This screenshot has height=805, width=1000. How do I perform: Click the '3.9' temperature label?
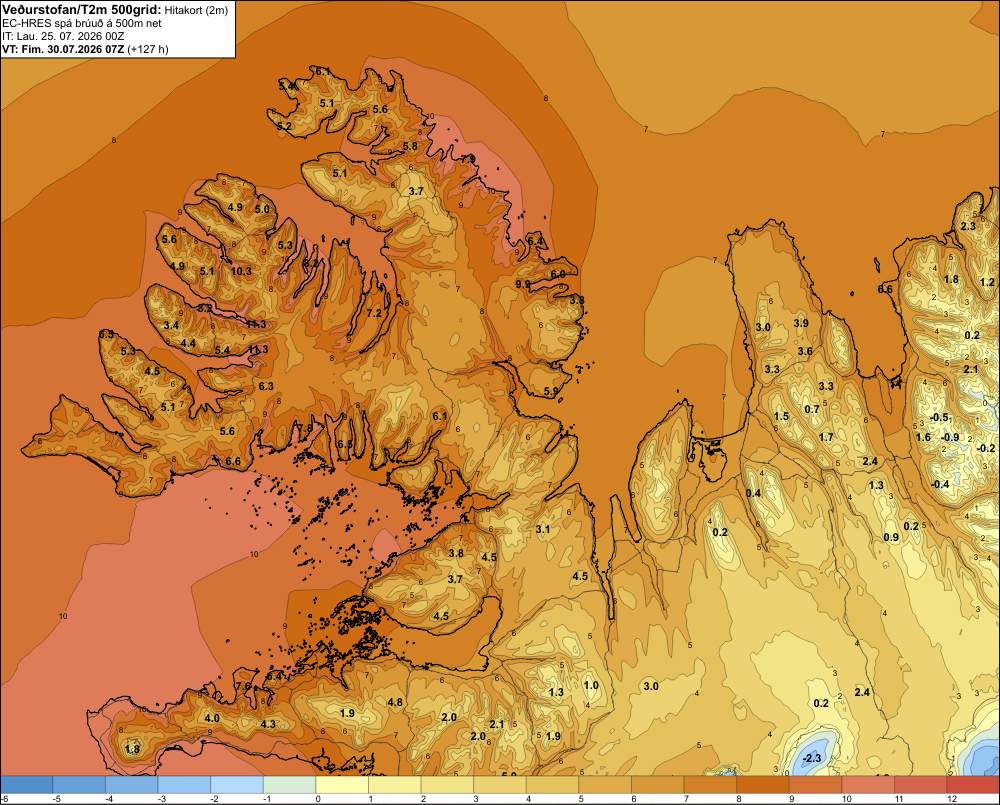tap(801, 323)
